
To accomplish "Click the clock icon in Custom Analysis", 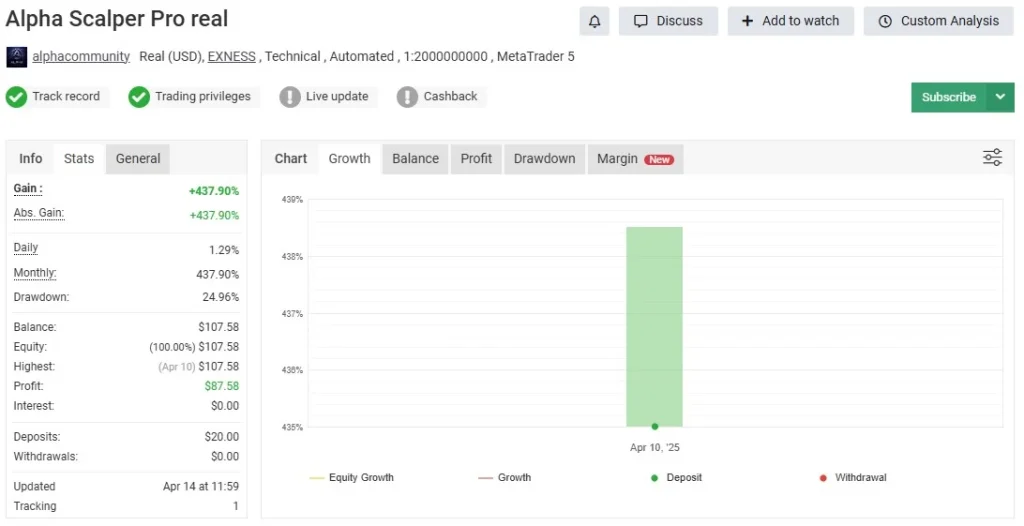I will 885,21.
